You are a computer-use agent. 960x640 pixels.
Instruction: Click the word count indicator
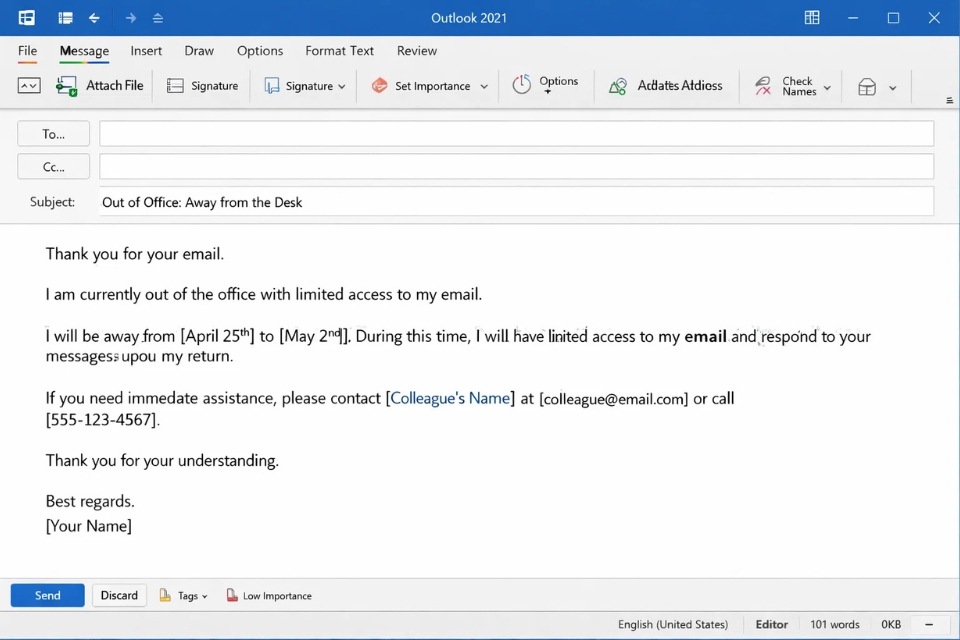pos(835,623)
